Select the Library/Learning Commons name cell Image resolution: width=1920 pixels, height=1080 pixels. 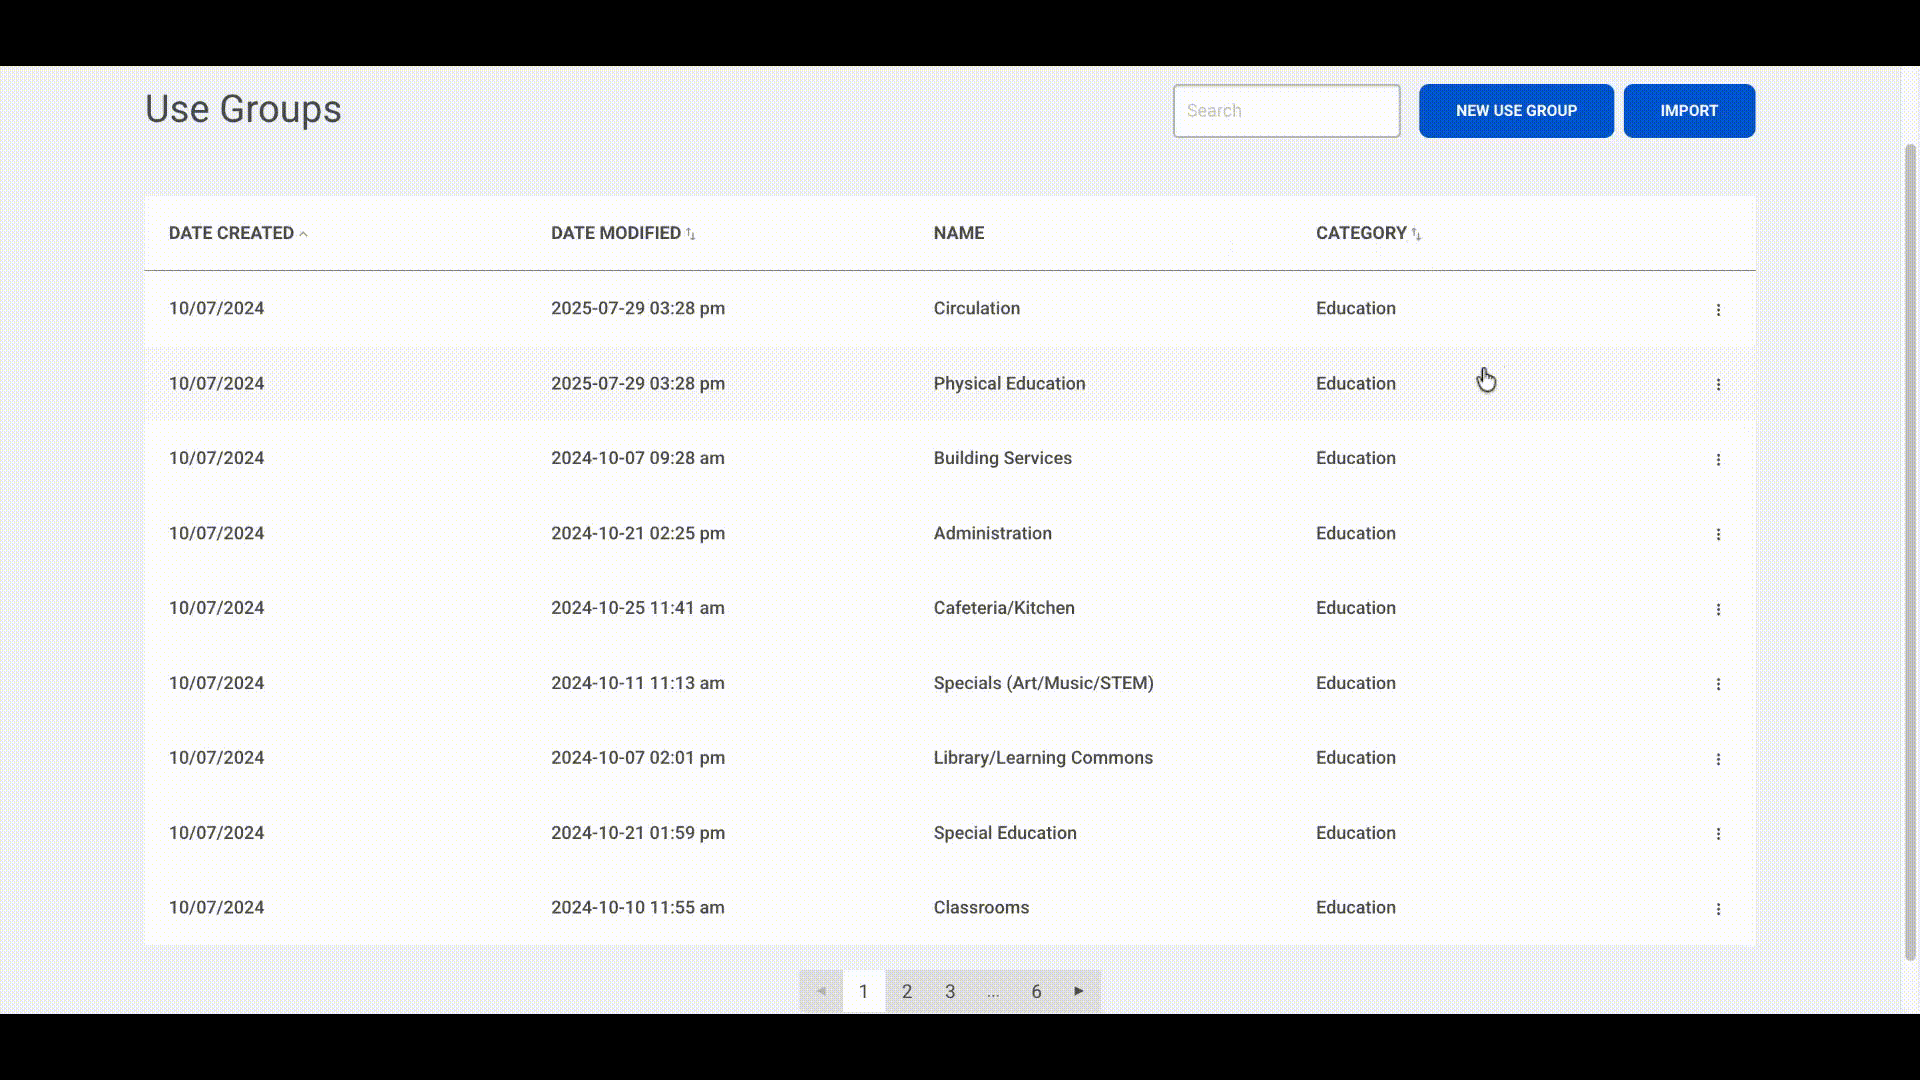point(1043,758)
